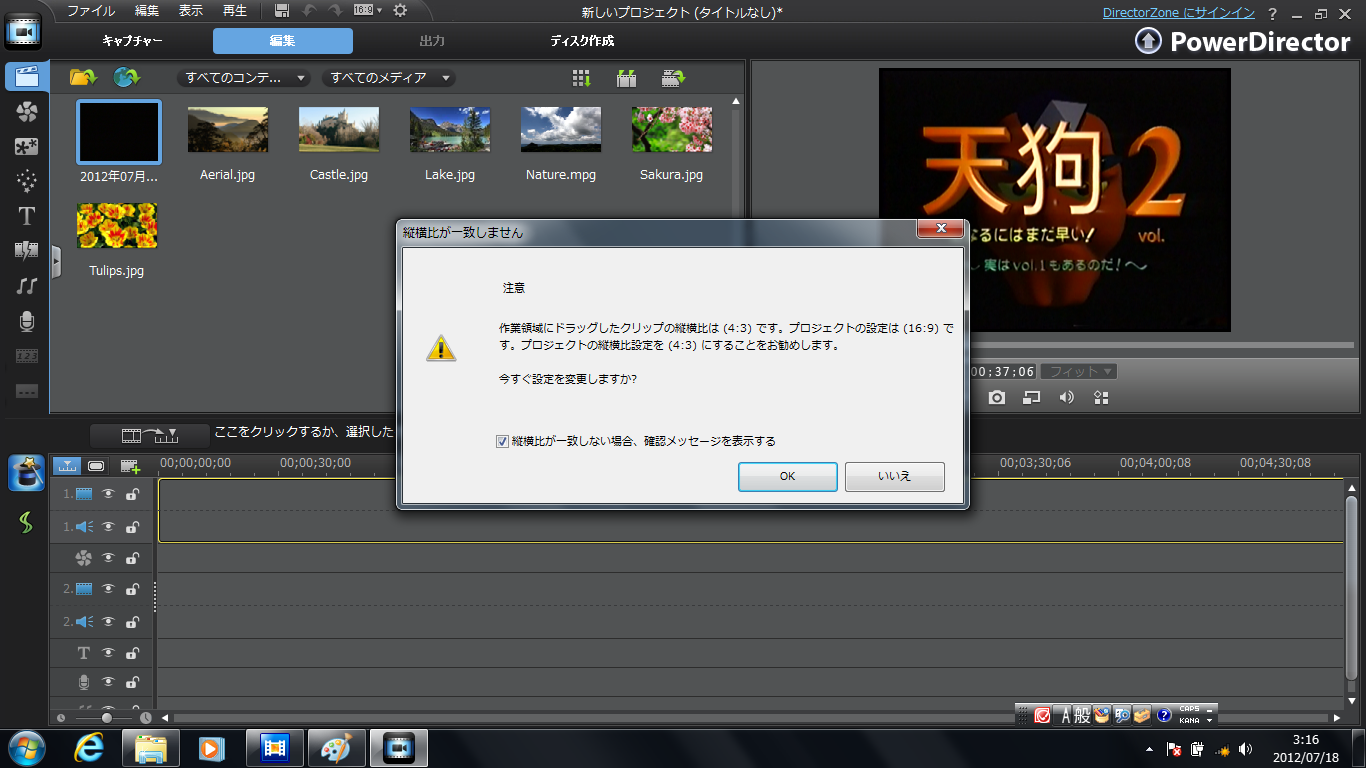Click the timeline zoom slider handle
The width and height of the screenshot is (1366, 768).
(106, 718)
